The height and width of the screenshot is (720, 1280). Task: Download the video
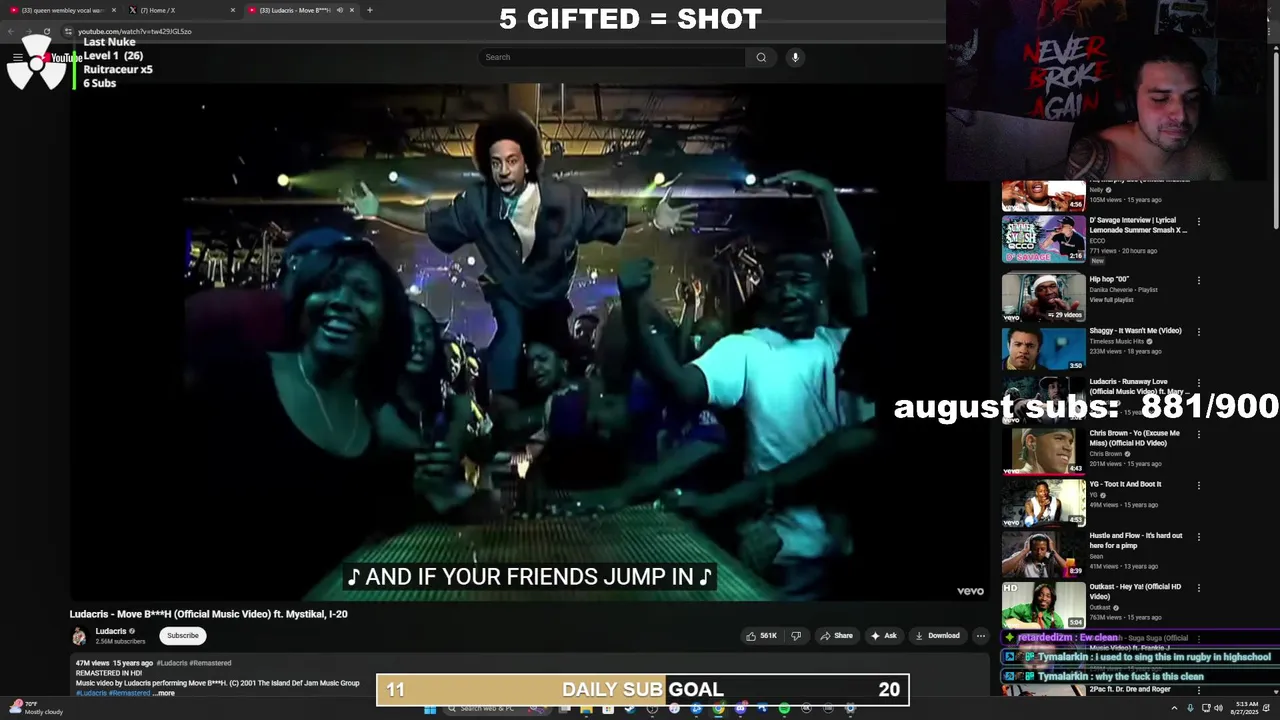[937, 636]
